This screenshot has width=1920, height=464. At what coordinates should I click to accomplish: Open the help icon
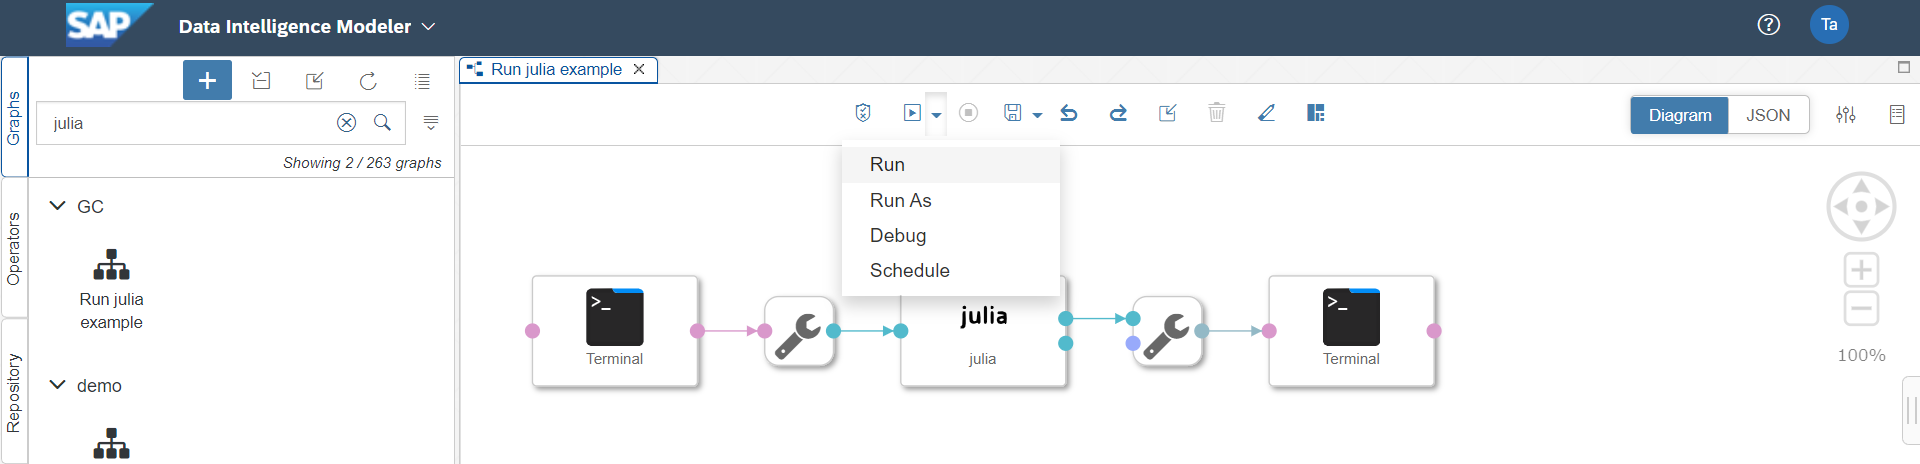tap(1768, 25)
